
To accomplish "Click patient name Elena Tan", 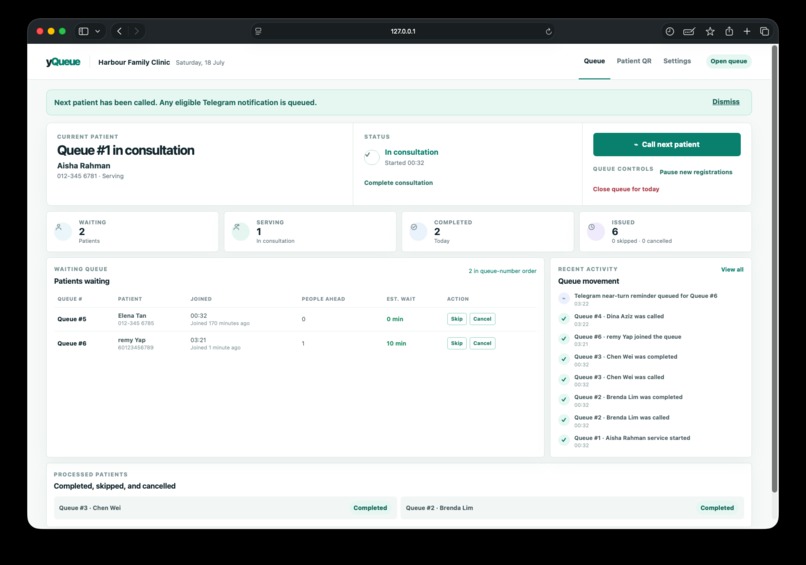I will pyautogui.click(x=132, y=316).
